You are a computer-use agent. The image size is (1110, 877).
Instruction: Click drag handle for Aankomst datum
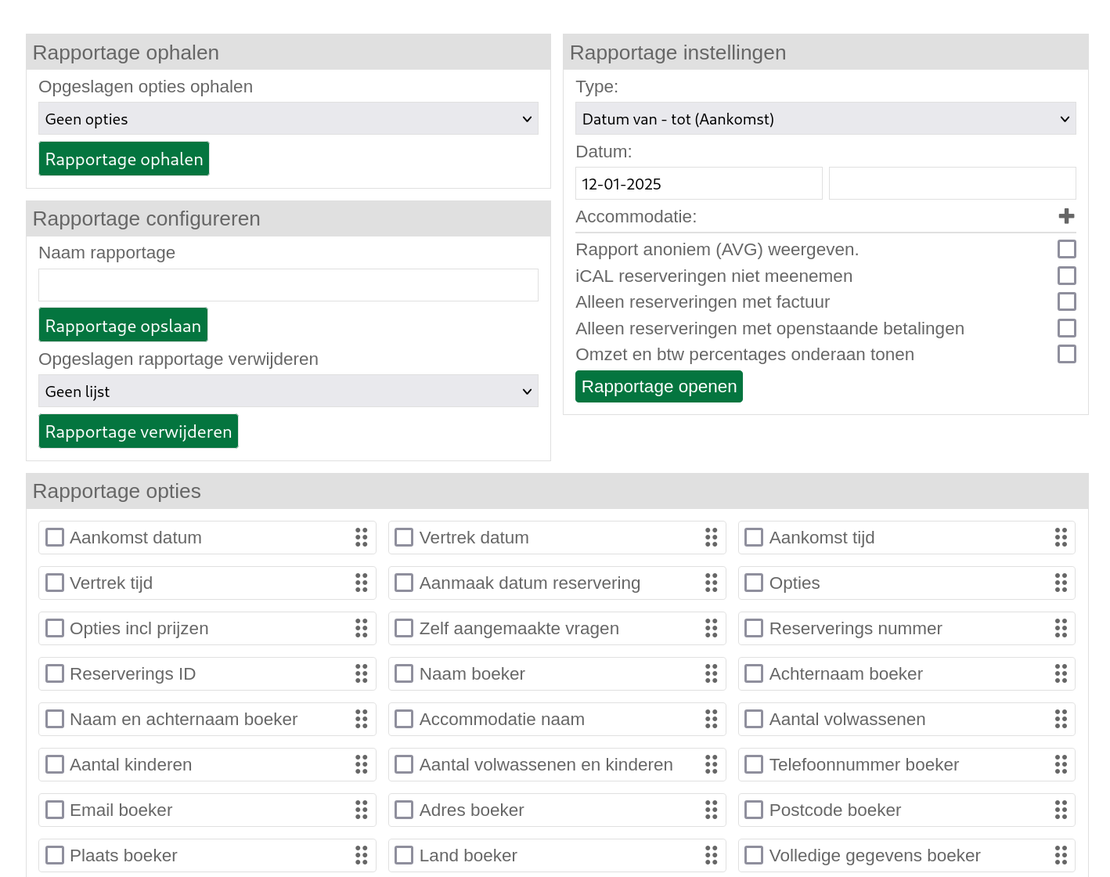click(x=361, y=537)
